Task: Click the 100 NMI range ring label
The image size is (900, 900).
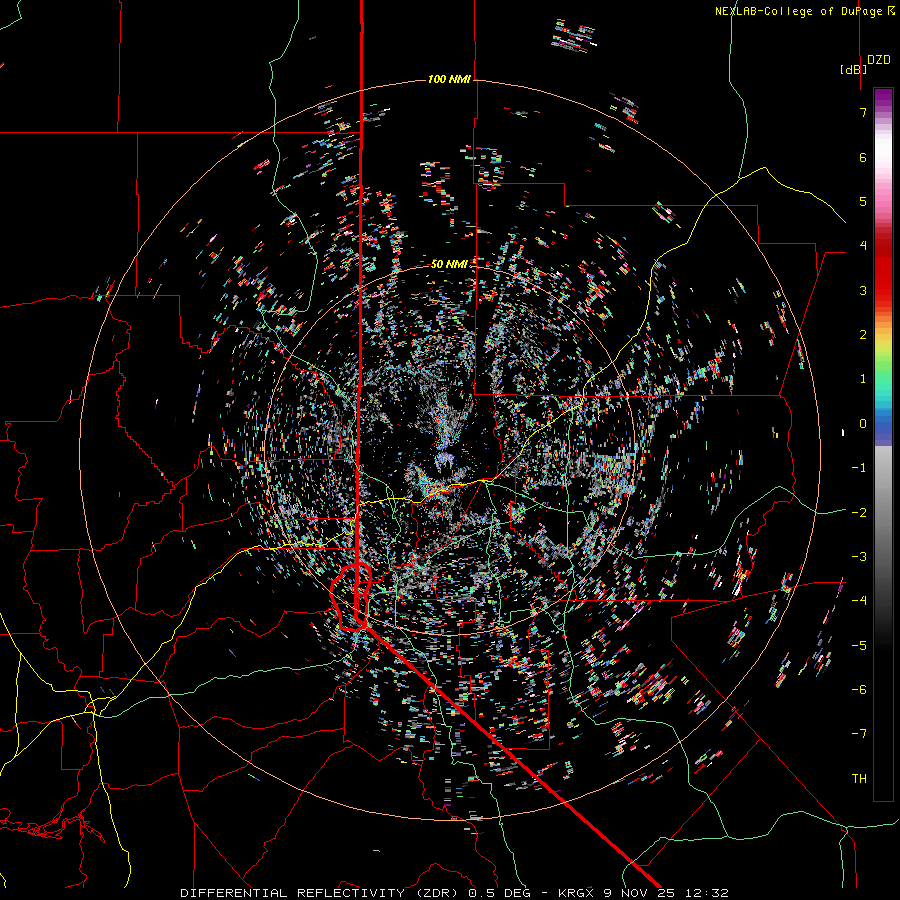Action: tap(449, 79)
